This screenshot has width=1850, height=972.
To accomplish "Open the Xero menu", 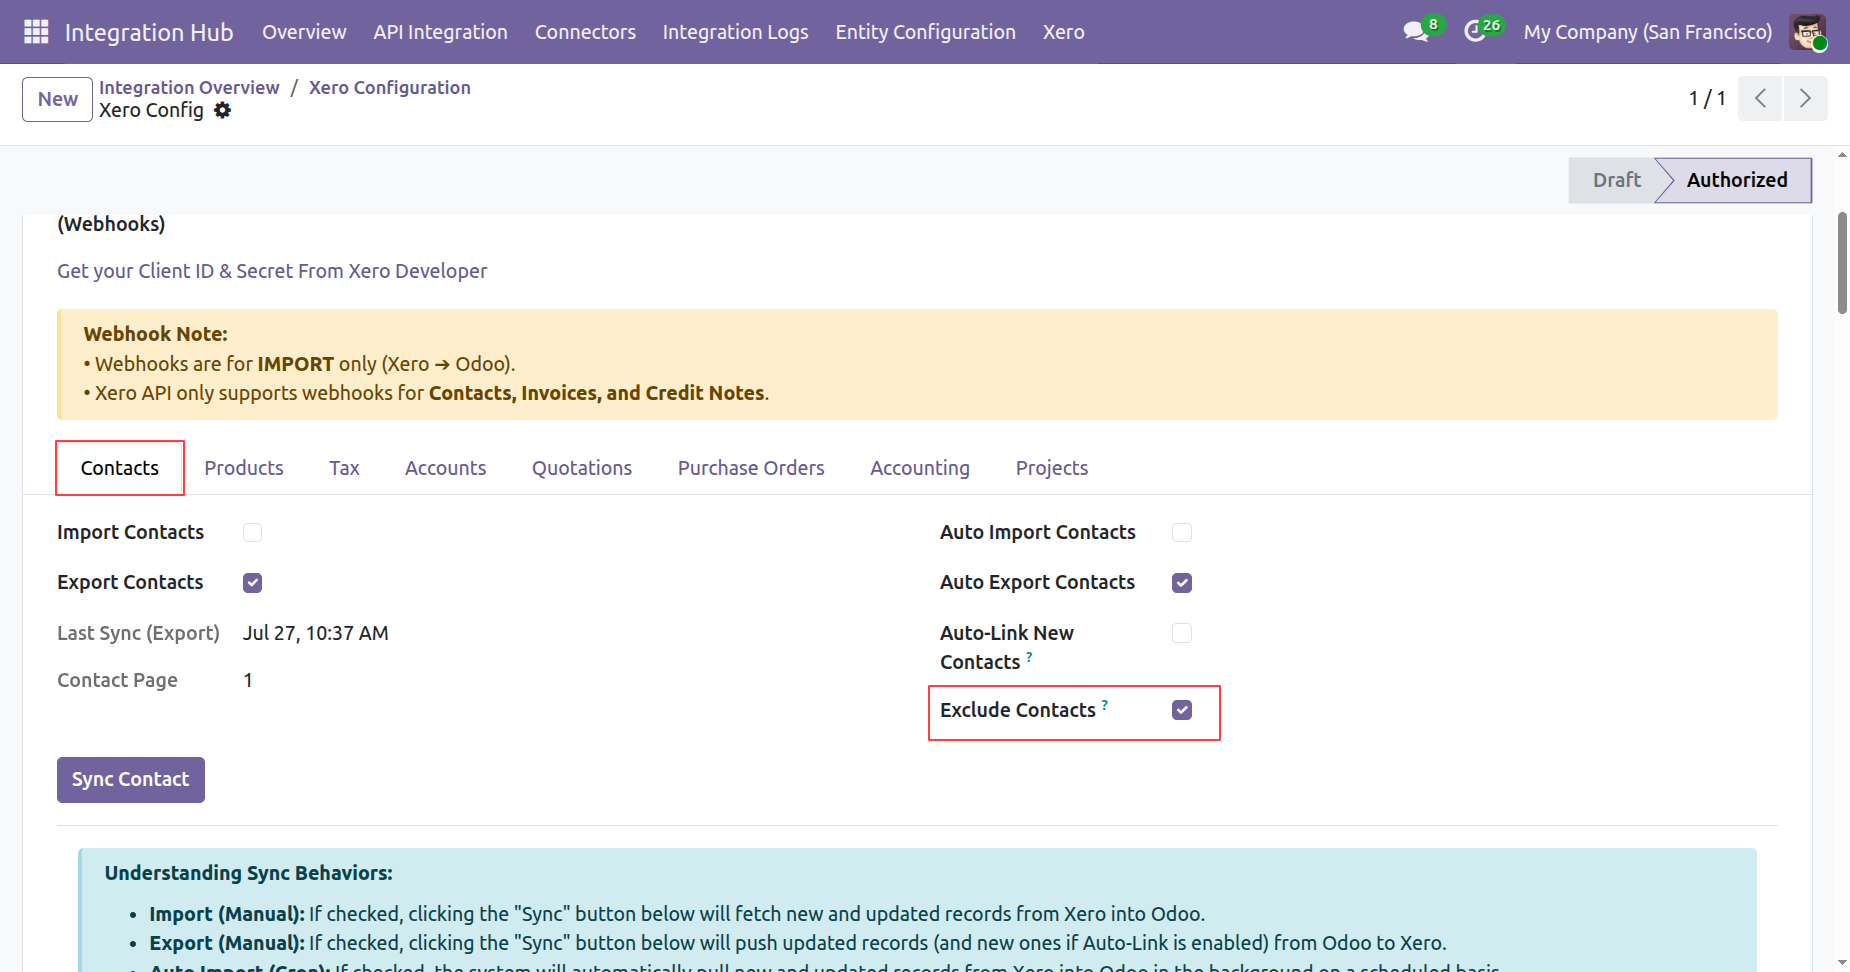I will [1064, 32].
